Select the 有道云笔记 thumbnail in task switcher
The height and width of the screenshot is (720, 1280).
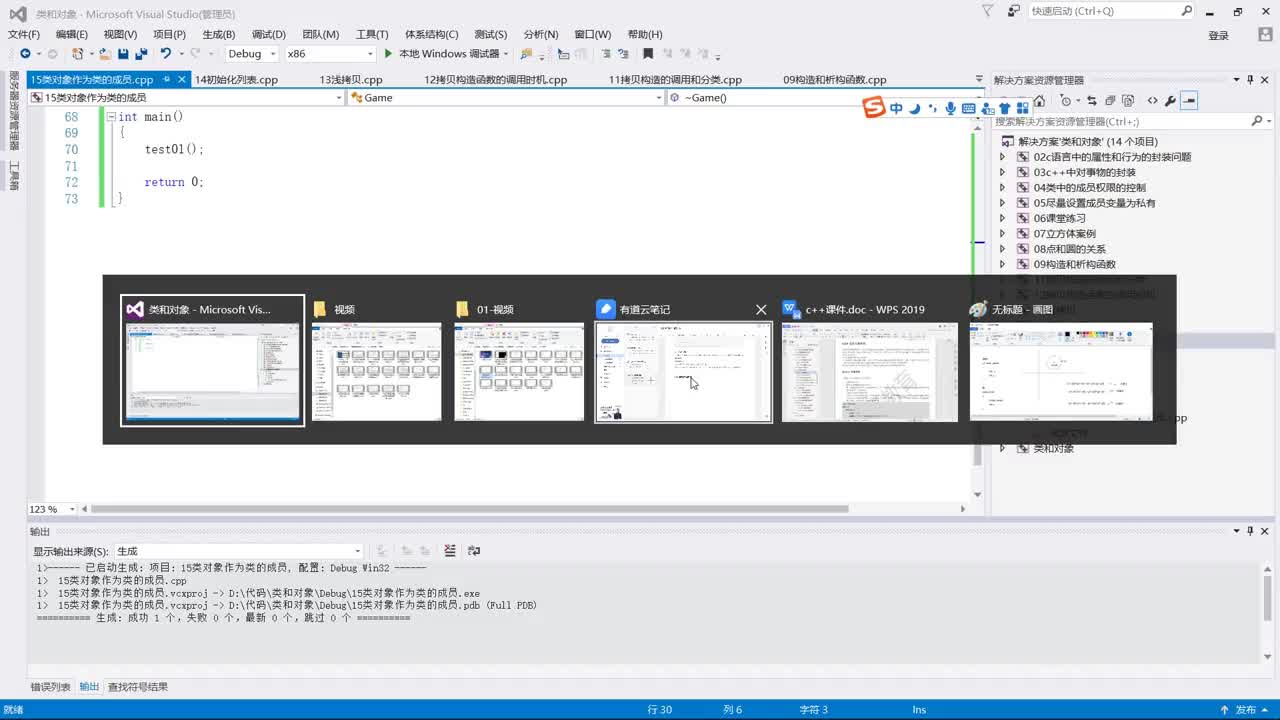(x=684, y=372)
